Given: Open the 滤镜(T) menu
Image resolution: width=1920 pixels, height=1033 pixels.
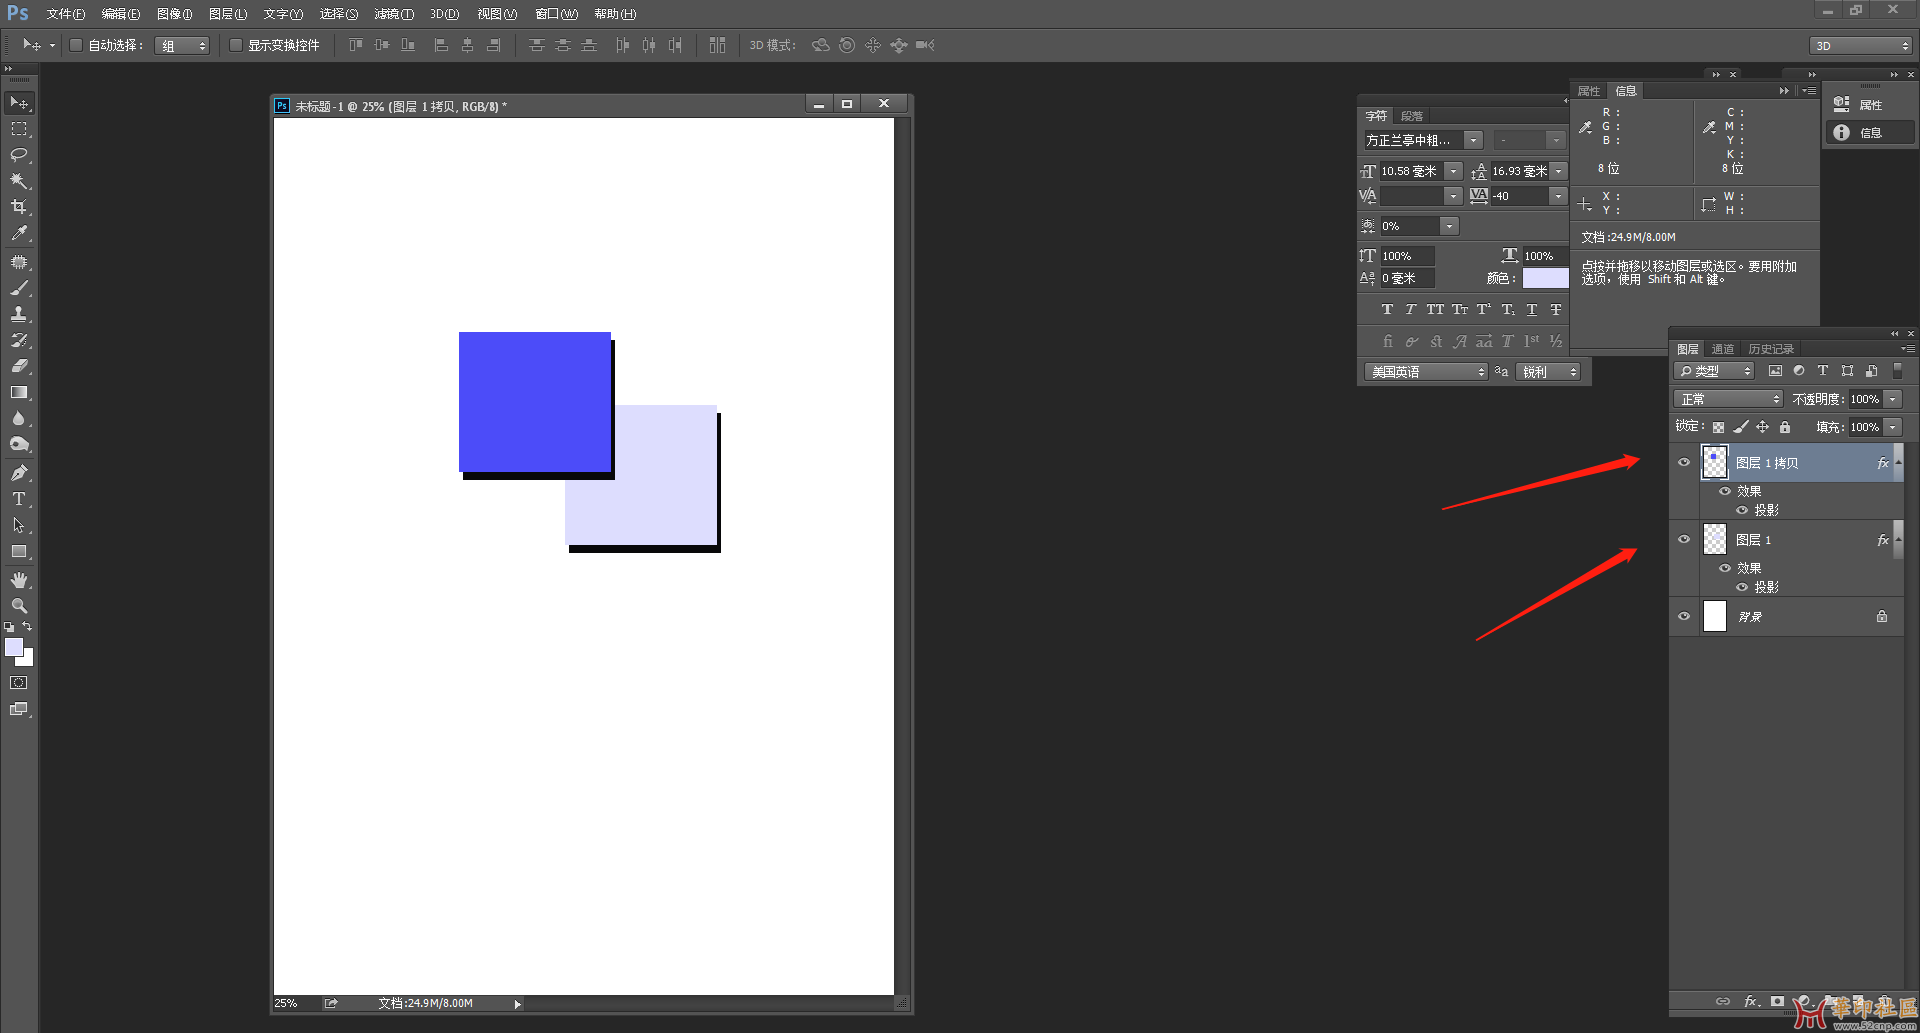Looking at the screenshot, I should pyautogui.click(x=394, y=14).
